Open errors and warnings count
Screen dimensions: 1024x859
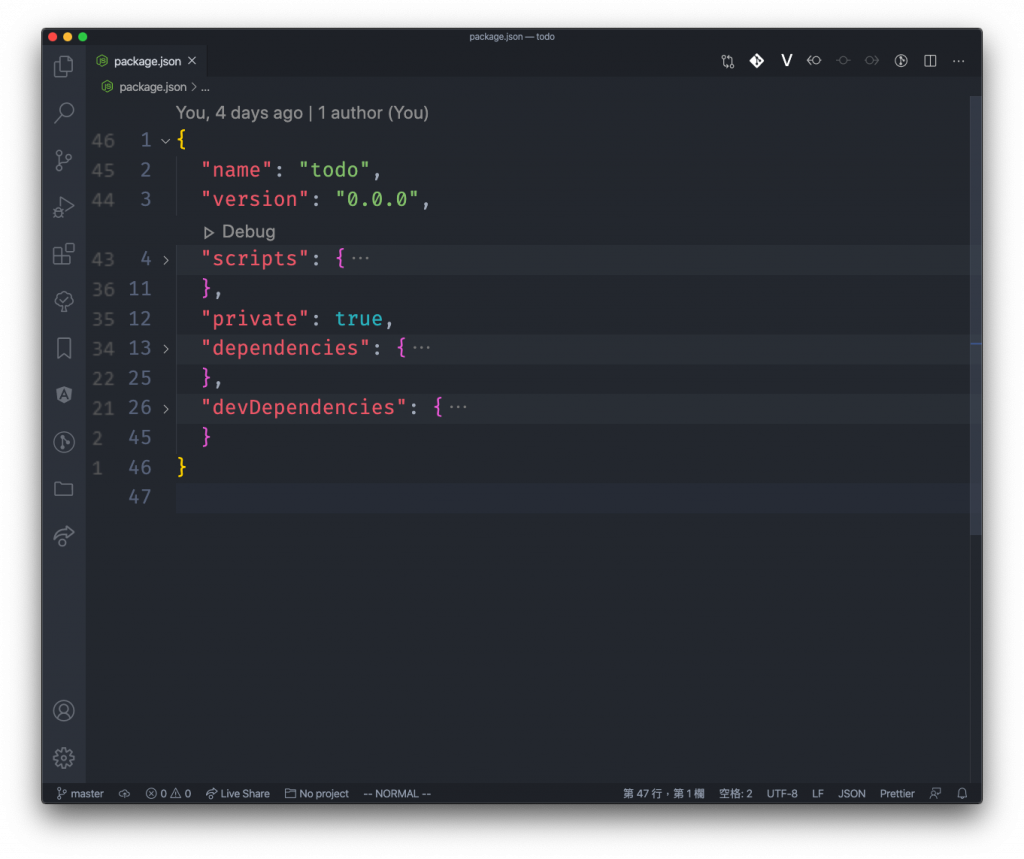click(x=168, y=794)
